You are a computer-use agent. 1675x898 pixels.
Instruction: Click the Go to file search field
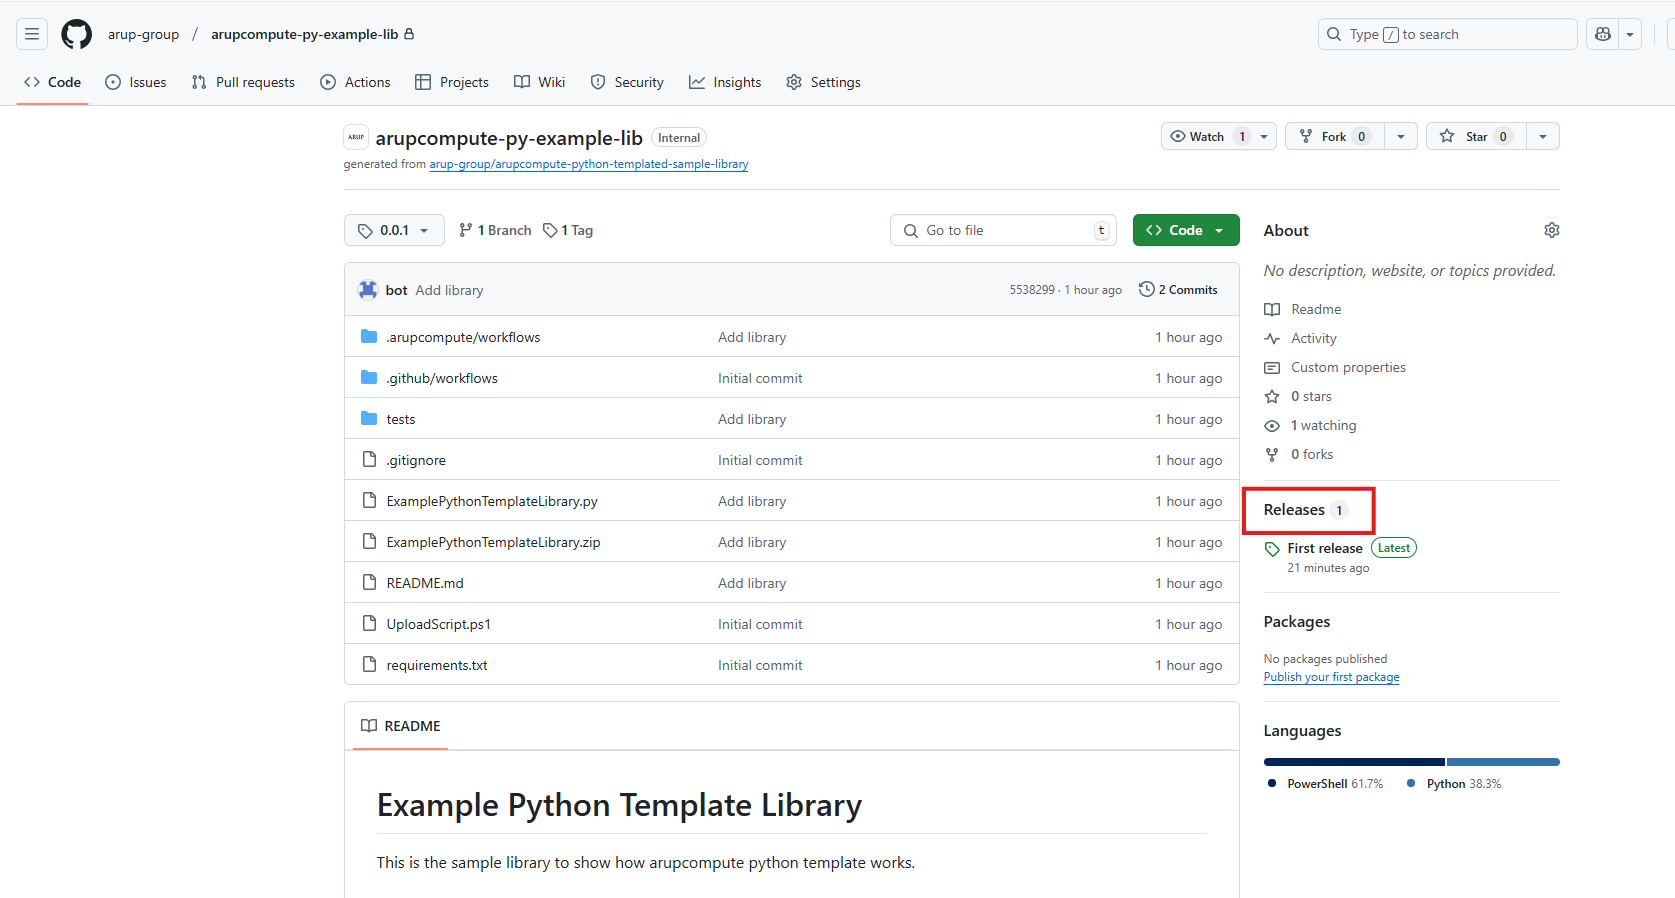pos(1003,230)
